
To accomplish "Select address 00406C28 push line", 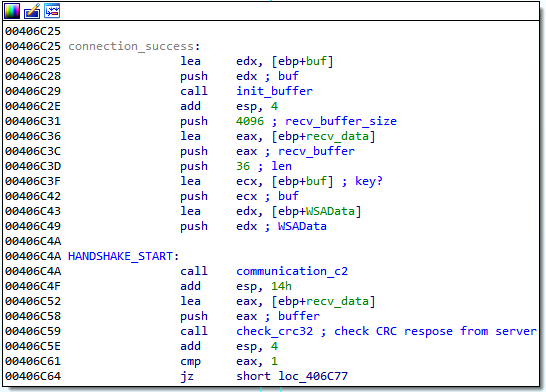I will [x=33, y=76].
